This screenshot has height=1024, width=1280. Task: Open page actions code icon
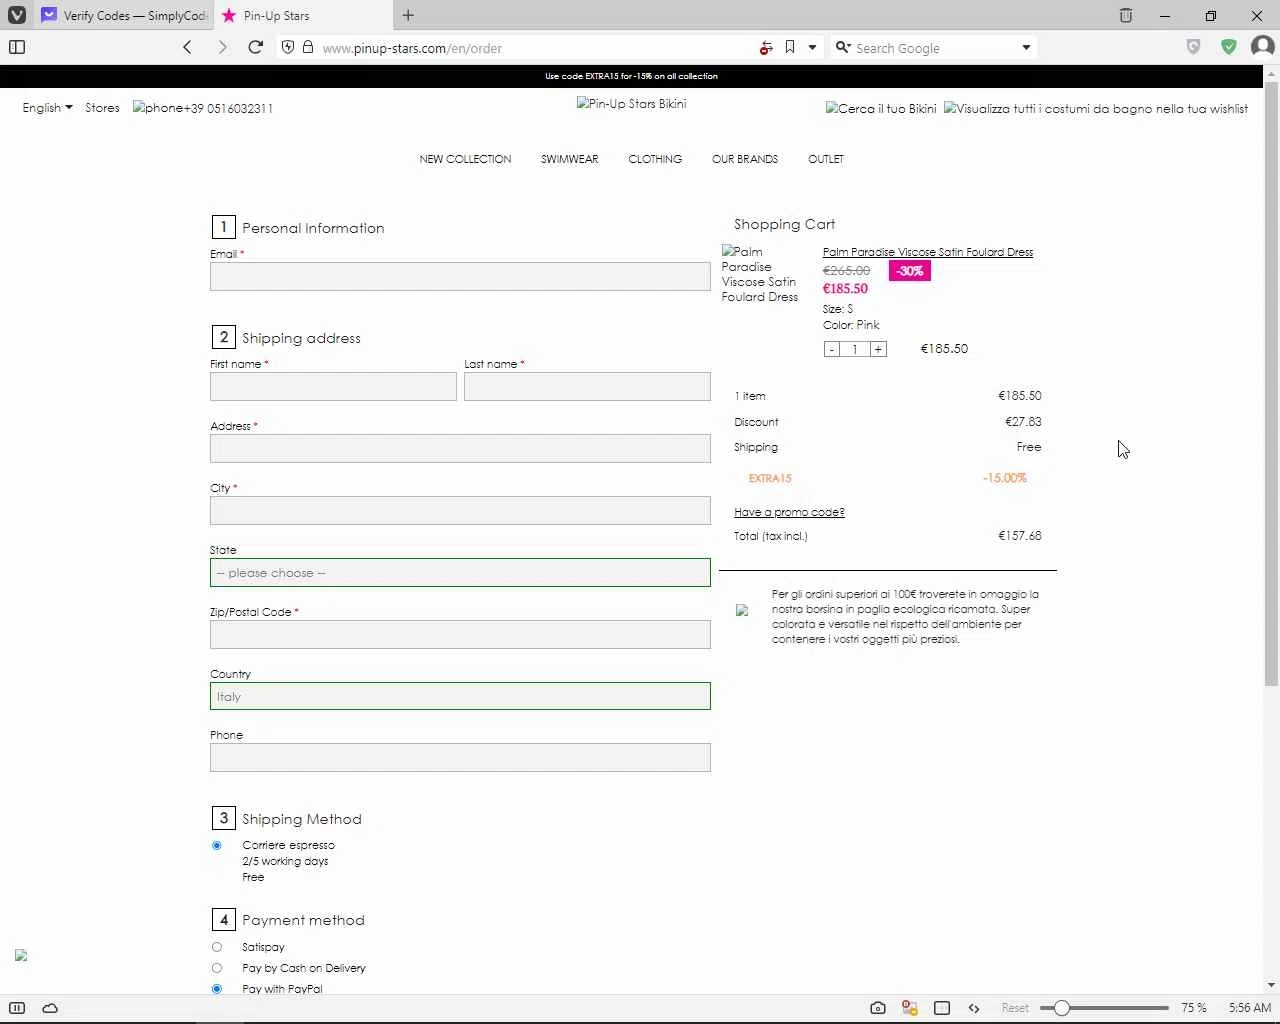974,1008
